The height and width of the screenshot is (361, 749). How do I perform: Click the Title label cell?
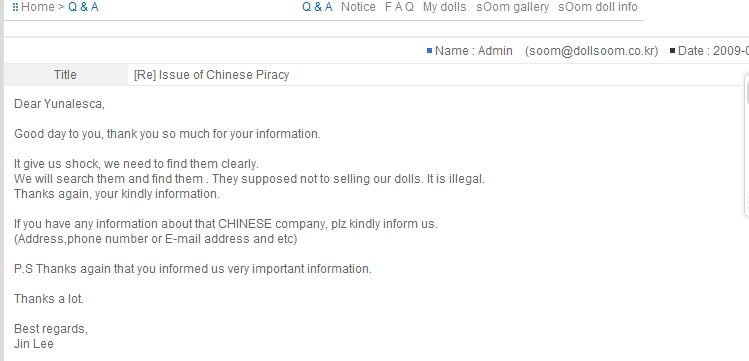tap(65, 75)
